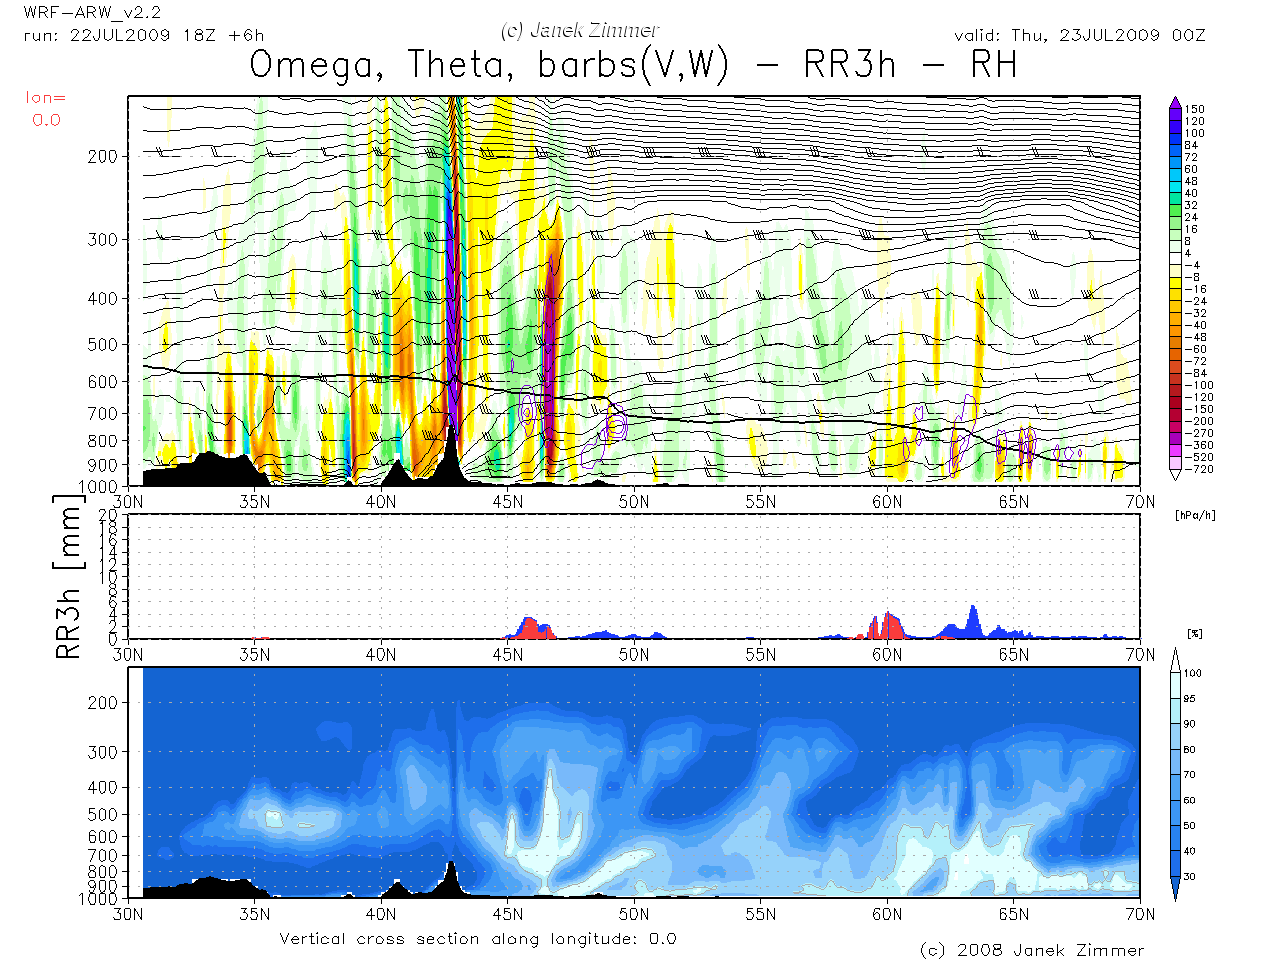
Task: Click the '200' pressure label on top panel
Action: tap(102, 156)
